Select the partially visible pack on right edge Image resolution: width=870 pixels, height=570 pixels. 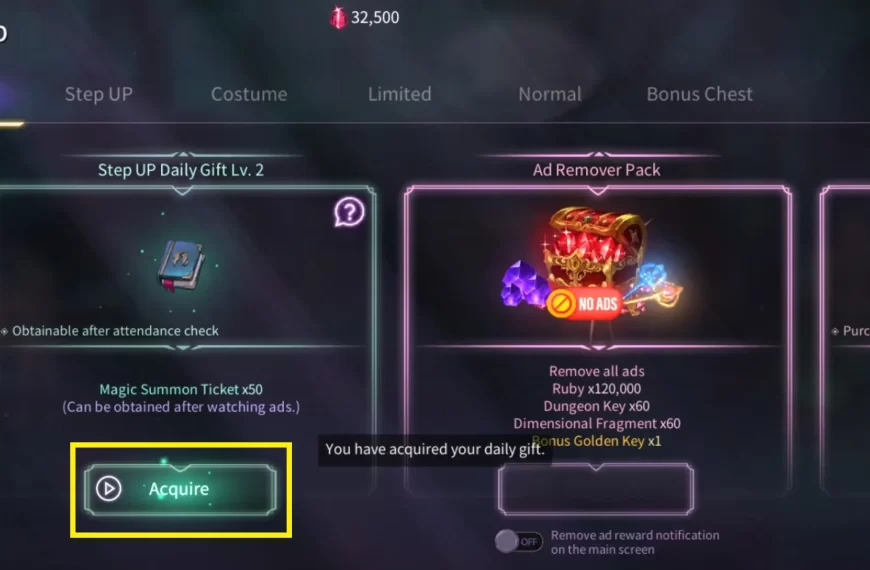pos(845,340)
